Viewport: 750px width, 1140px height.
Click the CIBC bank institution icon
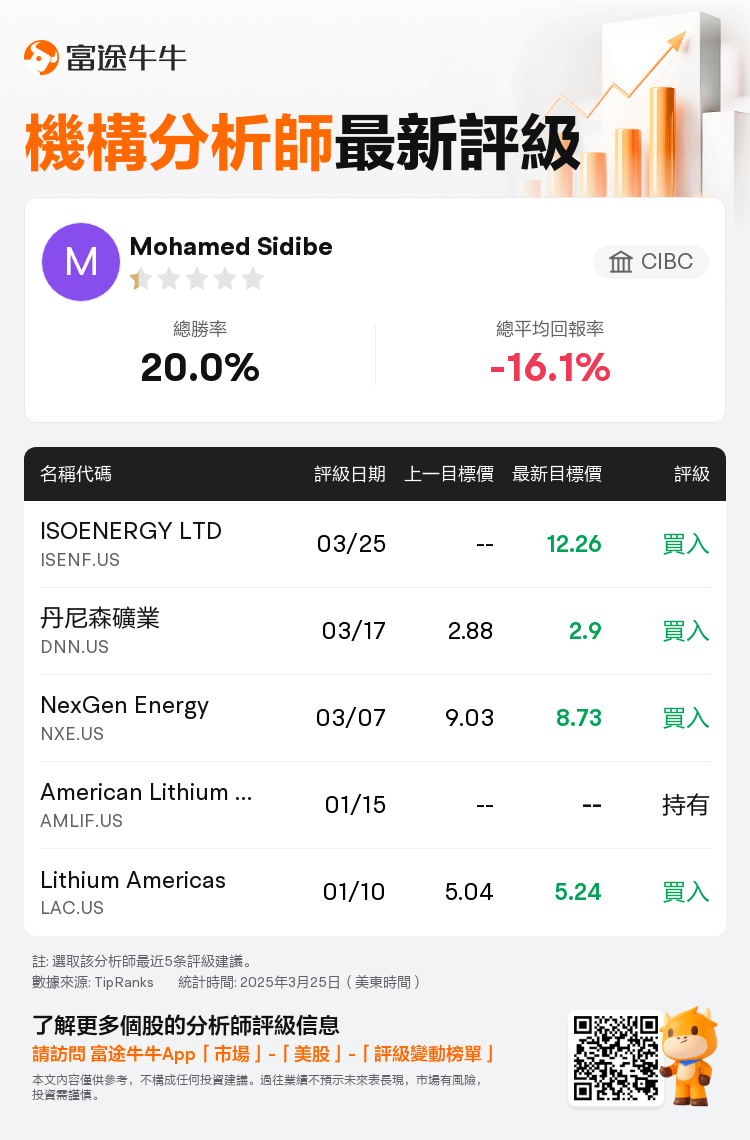[x=621, y=262]
